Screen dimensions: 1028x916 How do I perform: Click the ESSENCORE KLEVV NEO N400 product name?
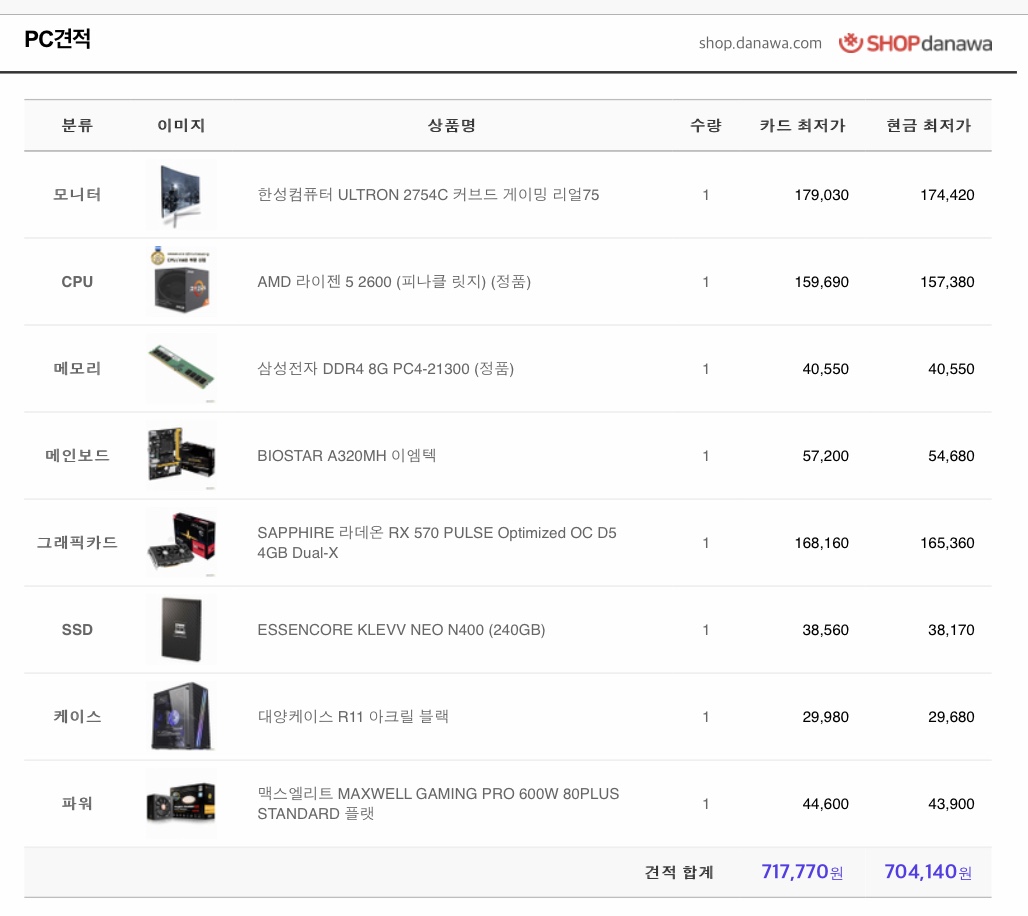[401, 630]
